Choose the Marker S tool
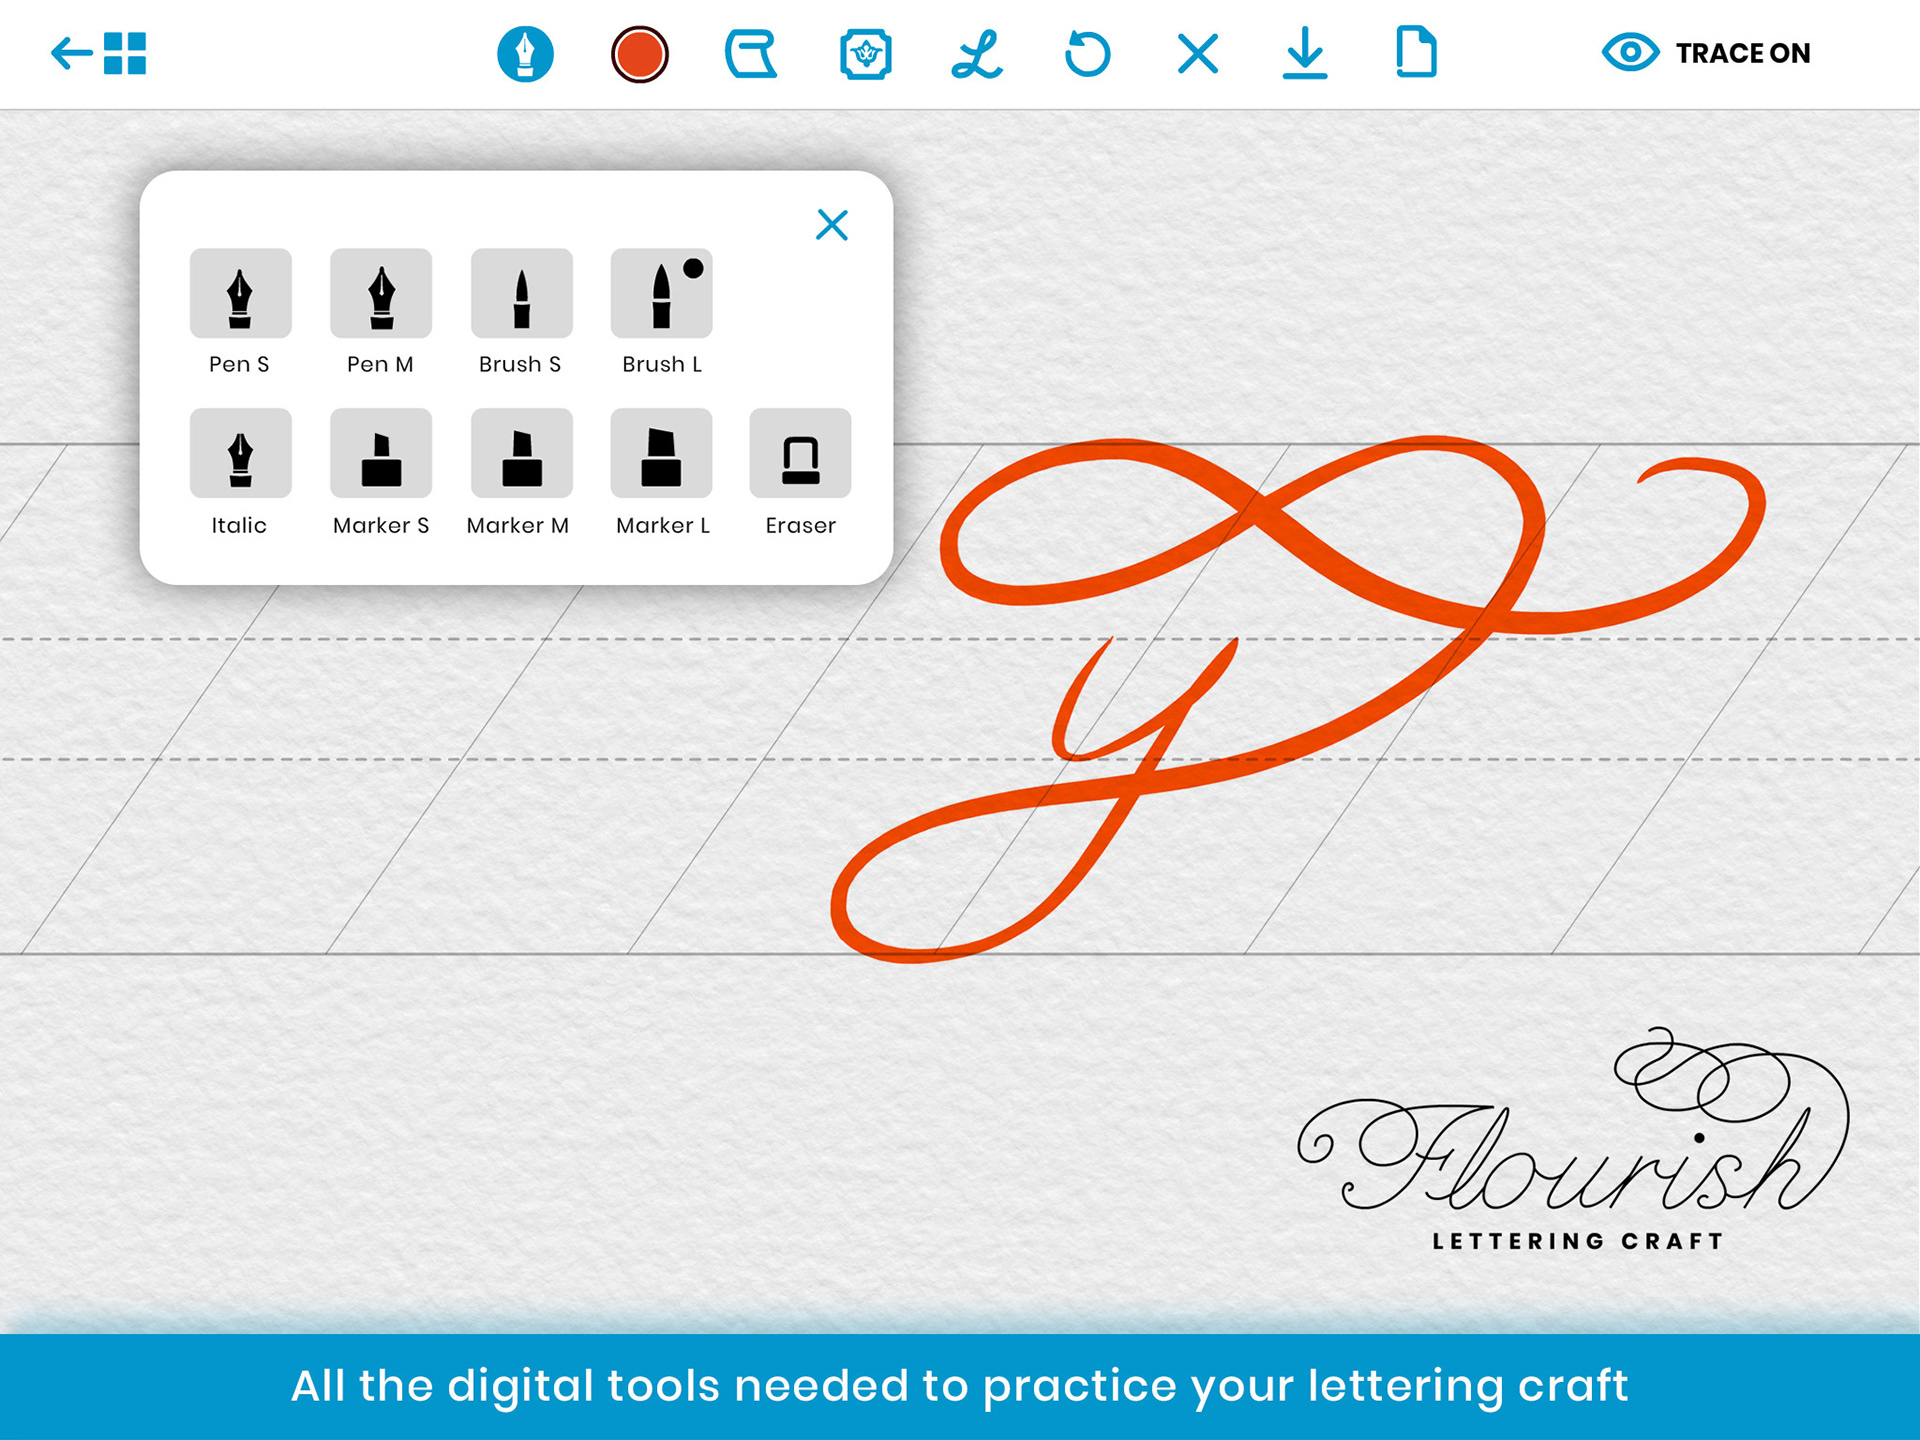The height and width of the screenshot is (1440, 1920). click(380, 453)
